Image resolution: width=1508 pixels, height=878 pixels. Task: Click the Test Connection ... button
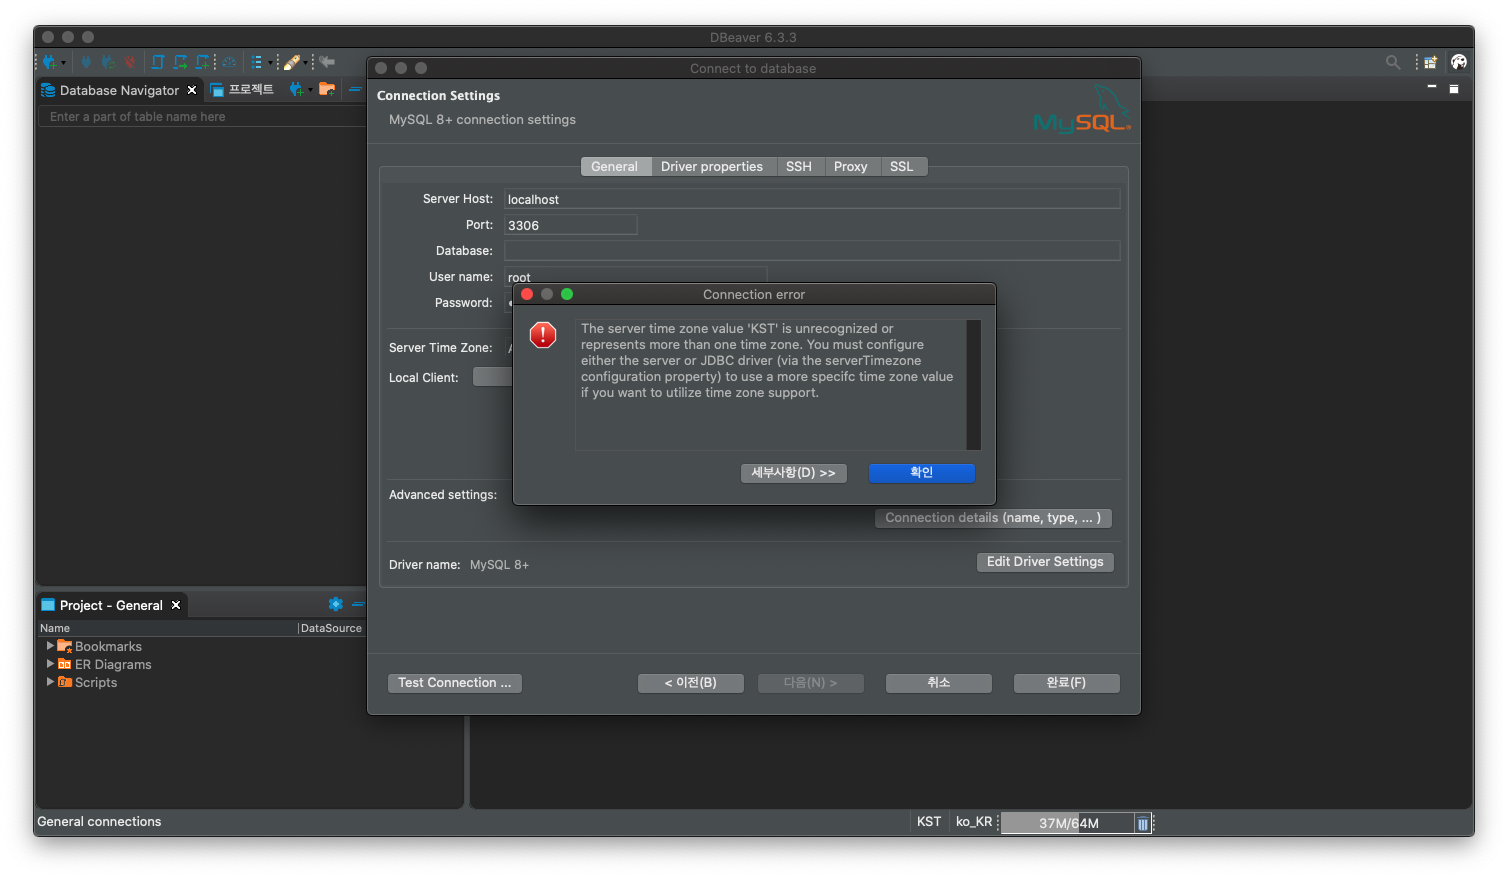pyautogui.click(x=455, y=683)
